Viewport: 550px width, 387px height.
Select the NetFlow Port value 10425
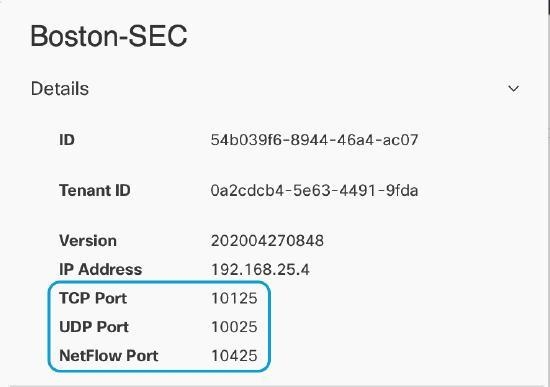pyautogui.click(x=234, y=356)
